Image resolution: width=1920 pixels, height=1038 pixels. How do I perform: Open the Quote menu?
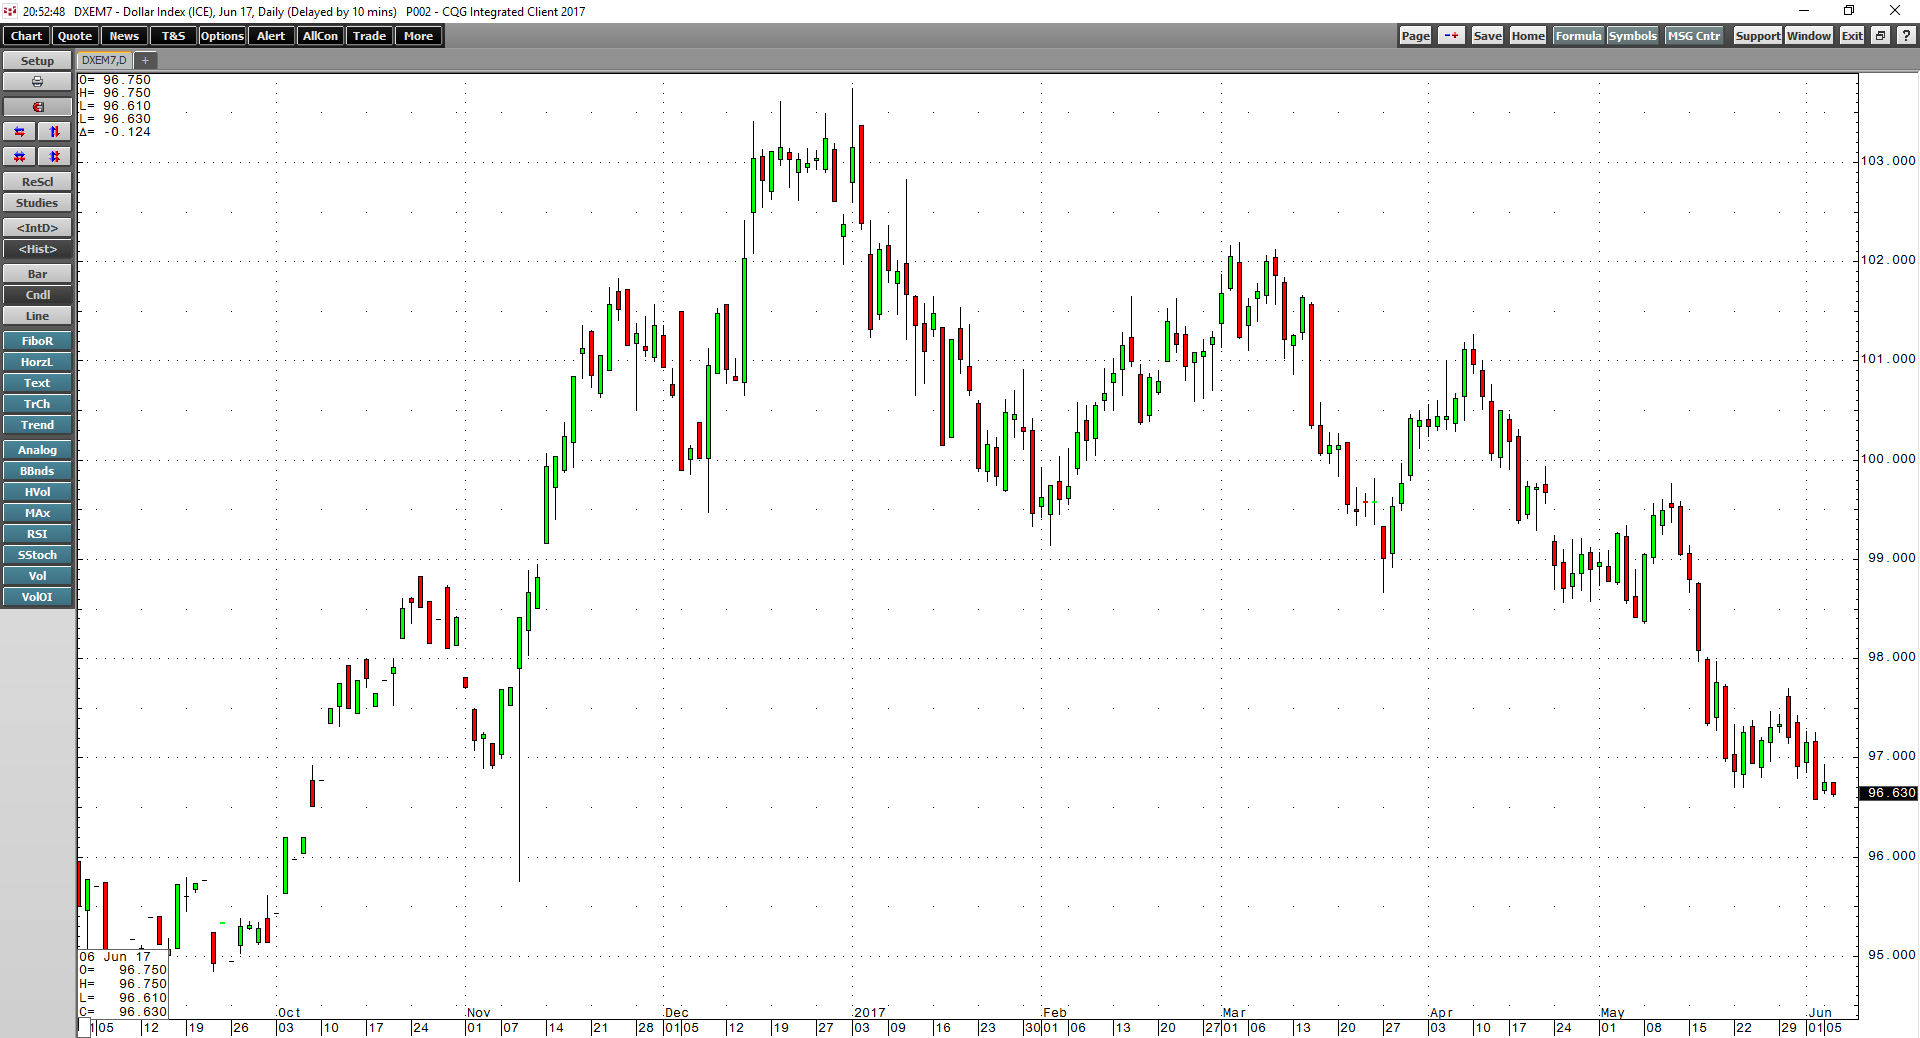pyautogui.click(x=75, y=36)
